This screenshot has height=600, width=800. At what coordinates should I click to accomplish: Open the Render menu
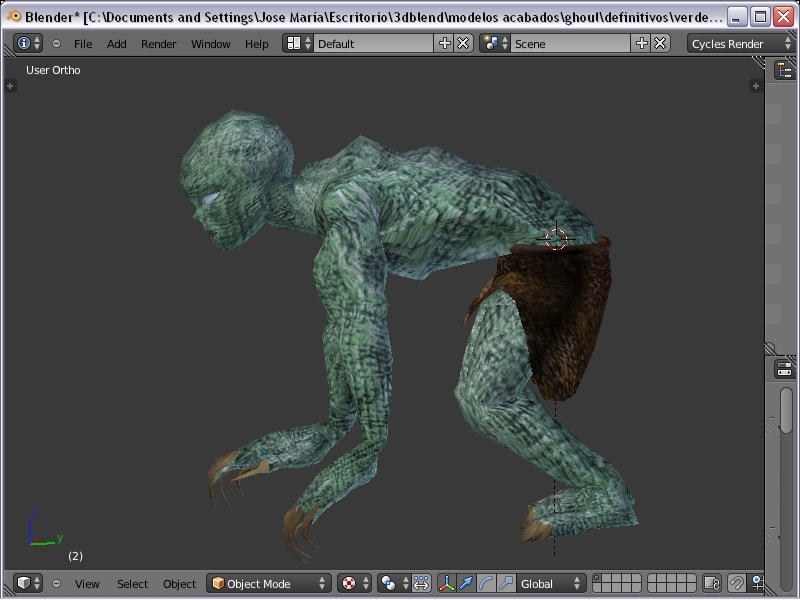[158, 44]
